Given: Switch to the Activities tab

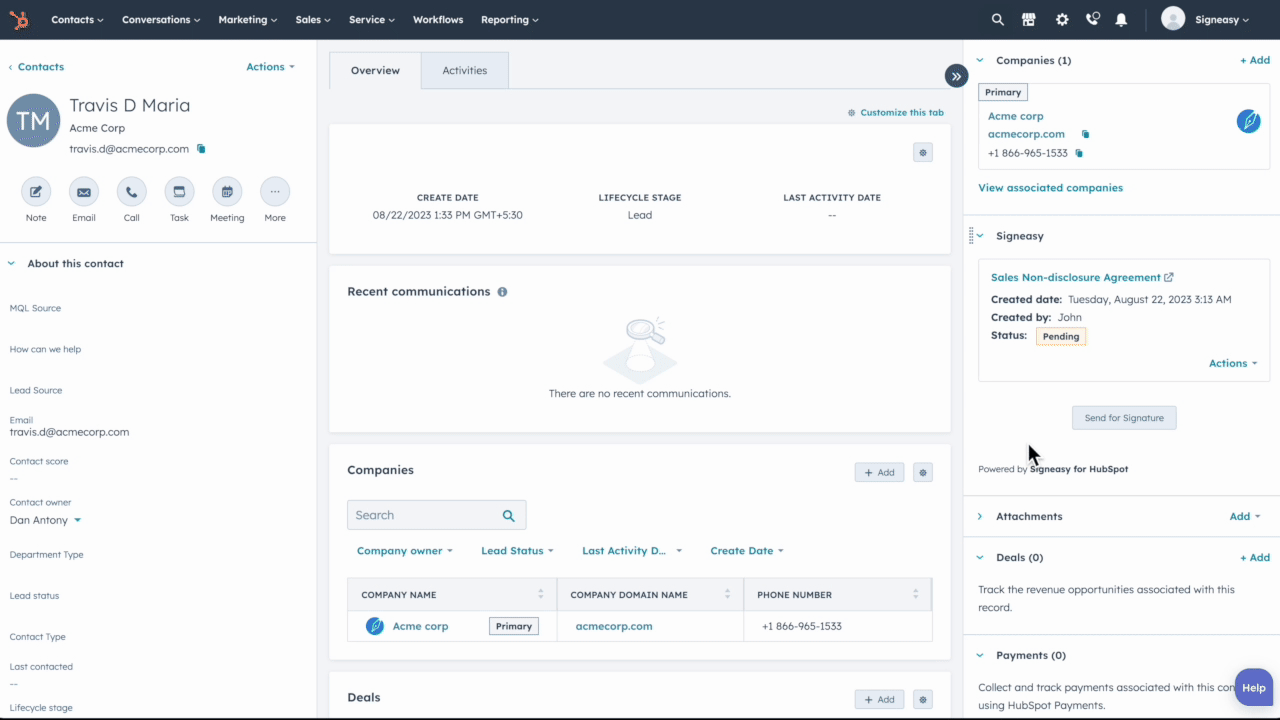Looking at the screenshot, I should (x=465, y=71).
